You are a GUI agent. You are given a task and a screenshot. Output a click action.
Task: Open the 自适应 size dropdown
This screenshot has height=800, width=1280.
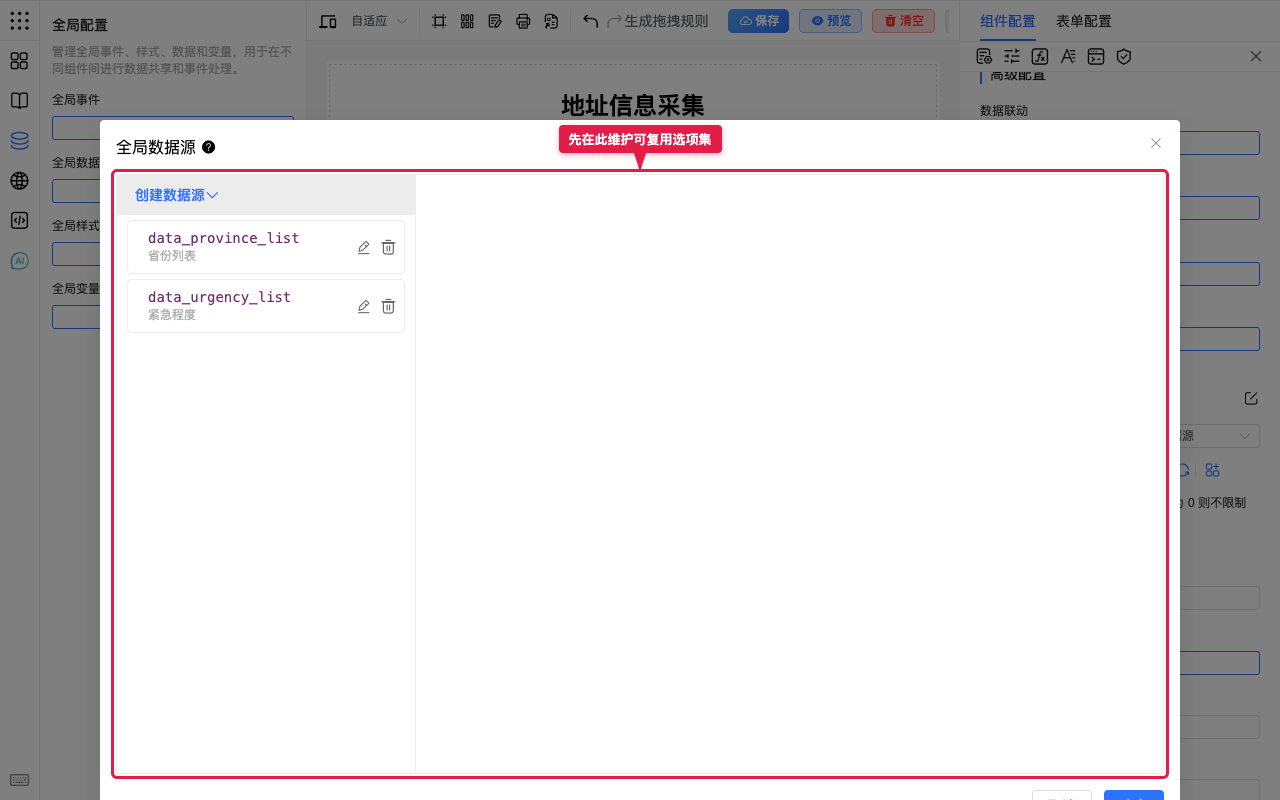tap(379, 21)
